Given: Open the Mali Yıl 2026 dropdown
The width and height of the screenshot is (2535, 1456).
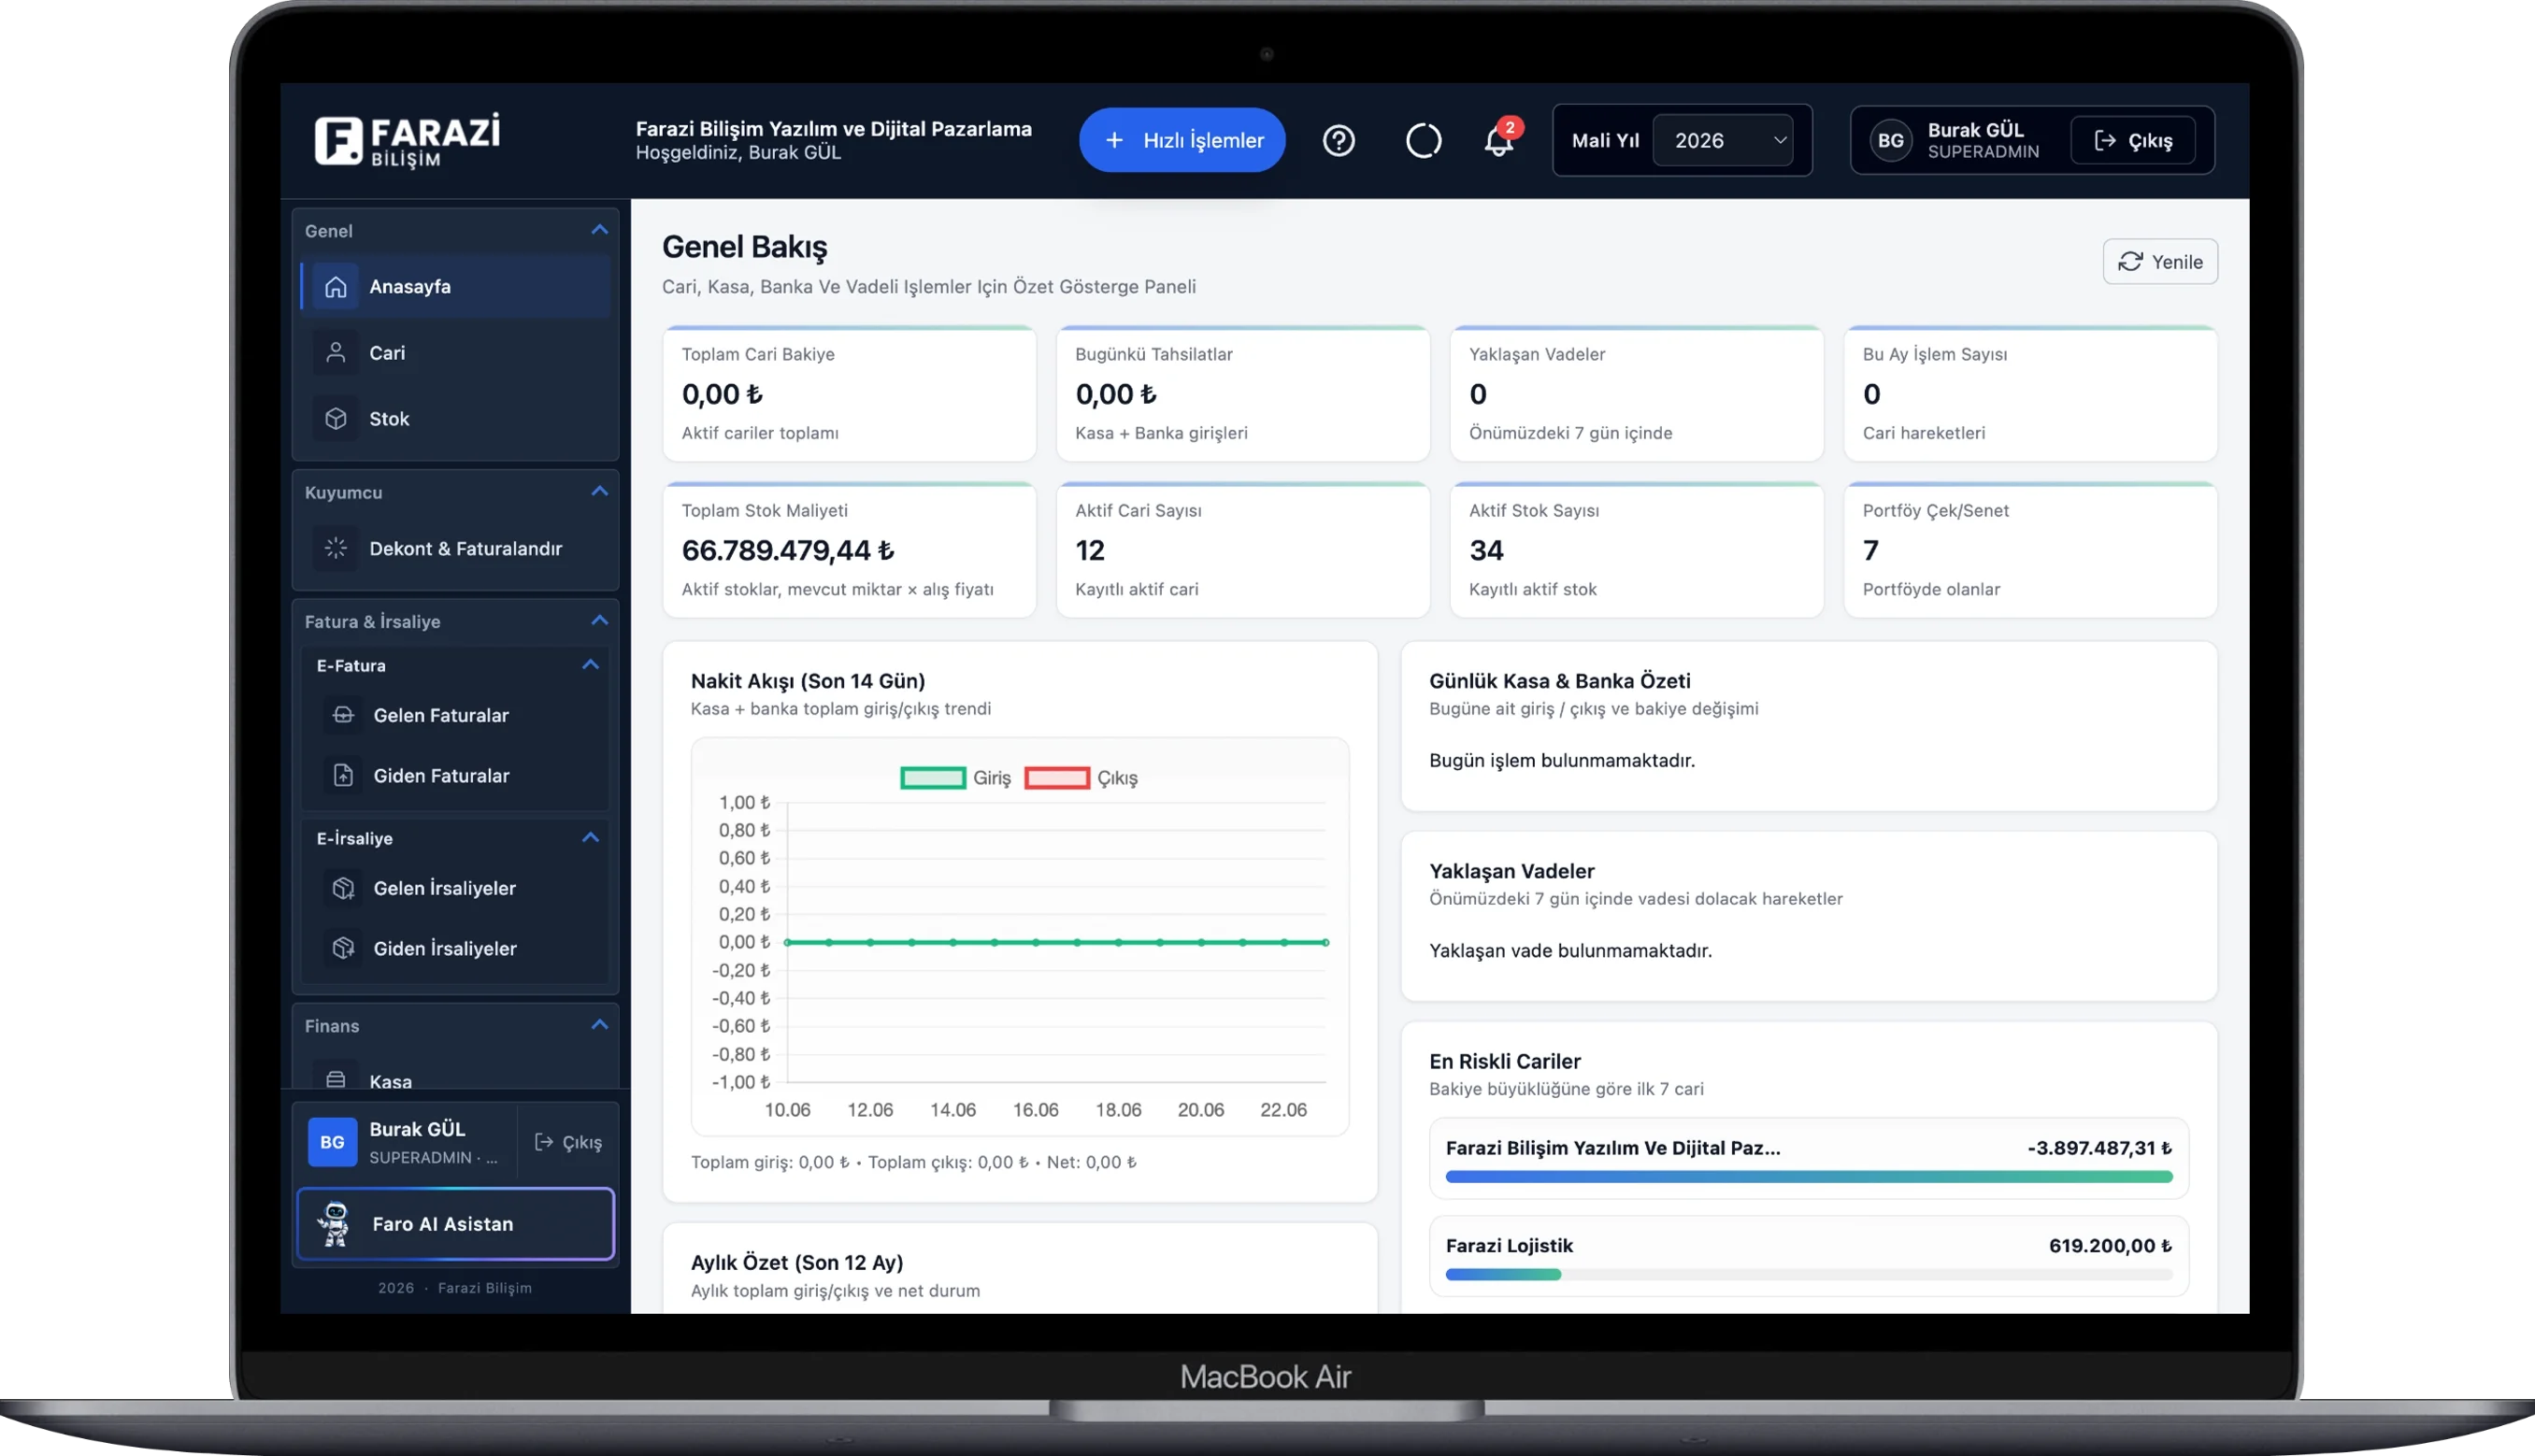Looking at the screenshot, I should tap(1723, 141).
